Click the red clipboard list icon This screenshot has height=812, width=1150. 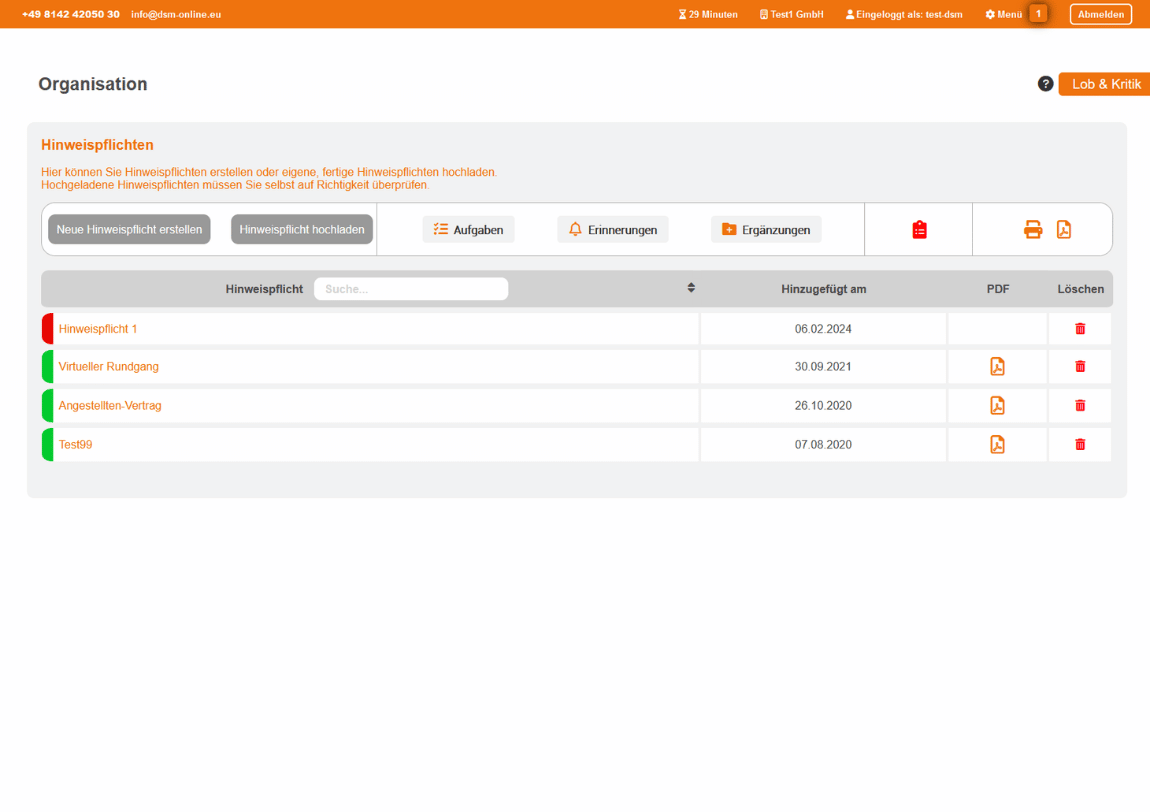[x=919, y=230]
